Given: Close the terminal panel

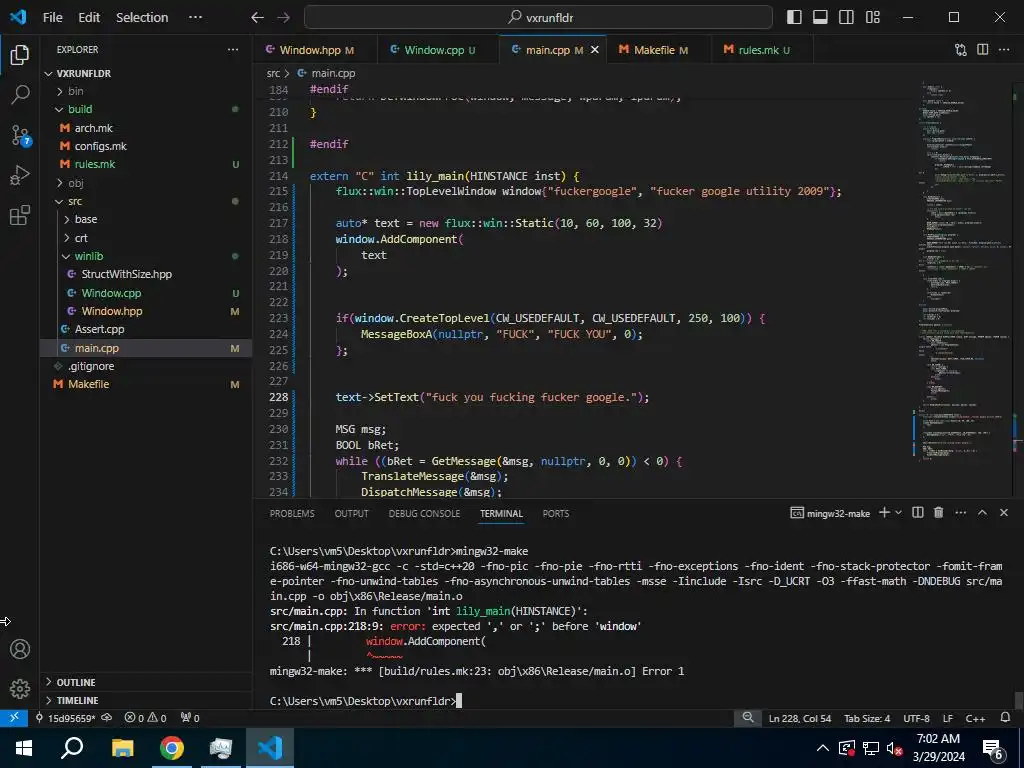Looking at the screenshot, I should [x=1004, y=513].
